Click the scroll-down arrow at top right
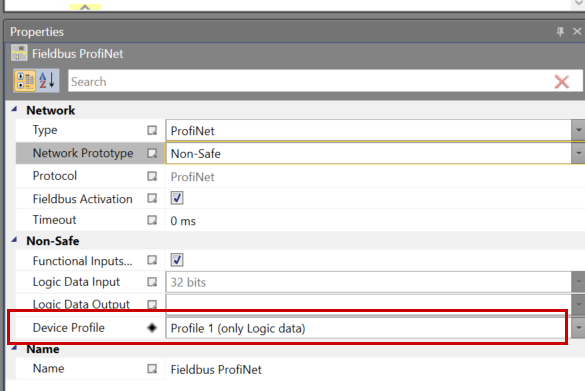 point(579,3)
